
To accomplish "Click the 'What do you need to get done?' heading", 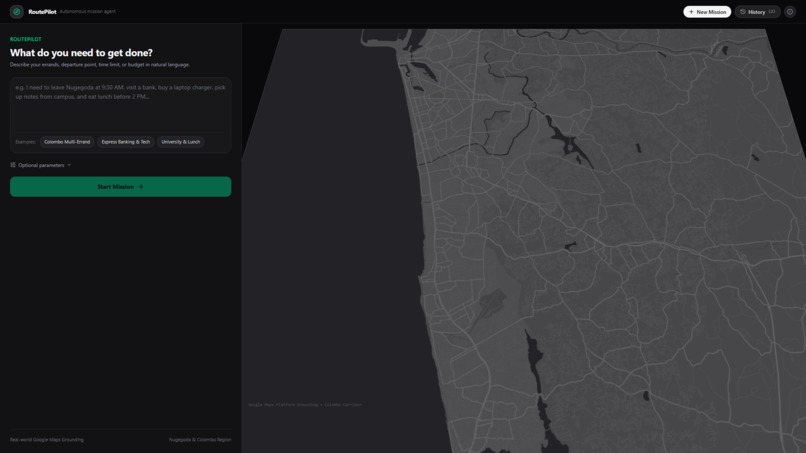I will click(x=81, y=53).
